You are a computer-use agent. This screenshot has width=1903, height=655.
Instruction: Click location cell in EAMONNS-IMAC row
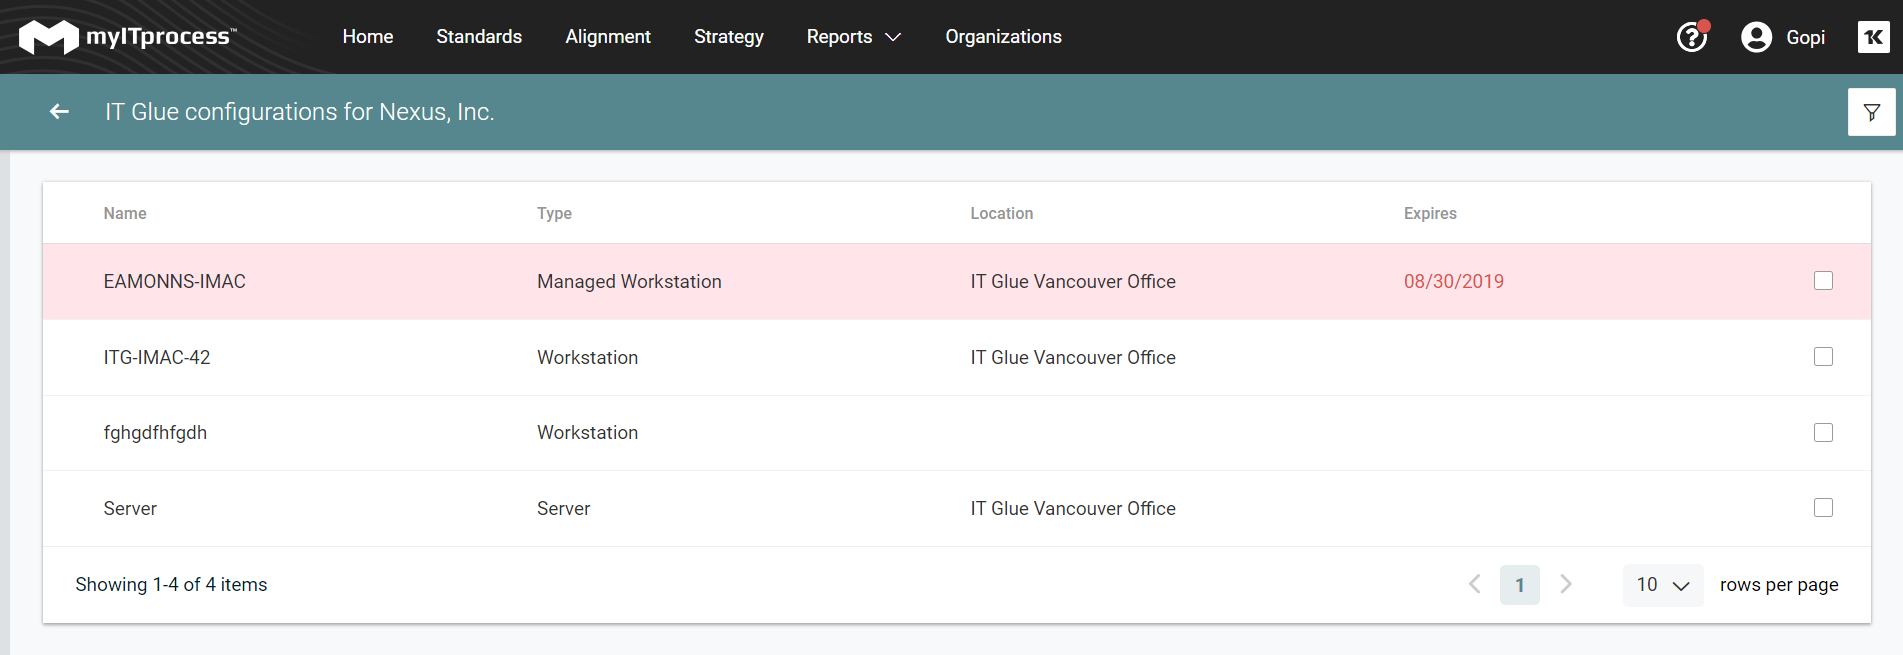1073,281
